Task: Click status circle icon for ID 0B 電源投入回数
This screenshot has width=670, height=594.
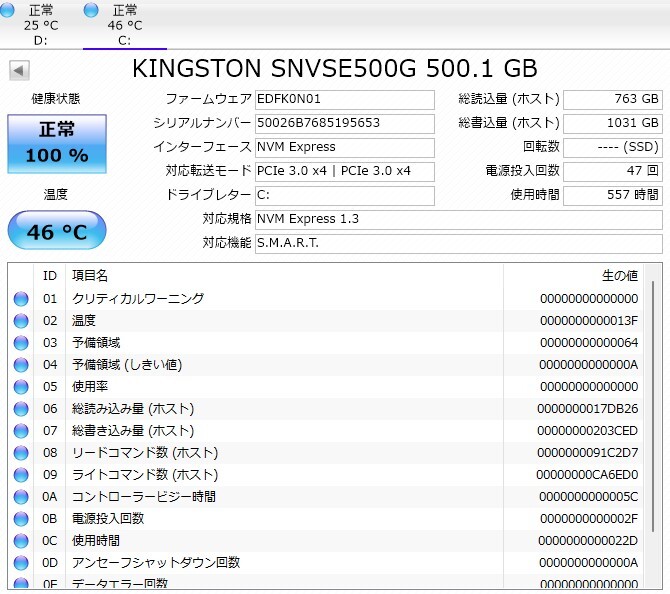Action: click(21, 519)
